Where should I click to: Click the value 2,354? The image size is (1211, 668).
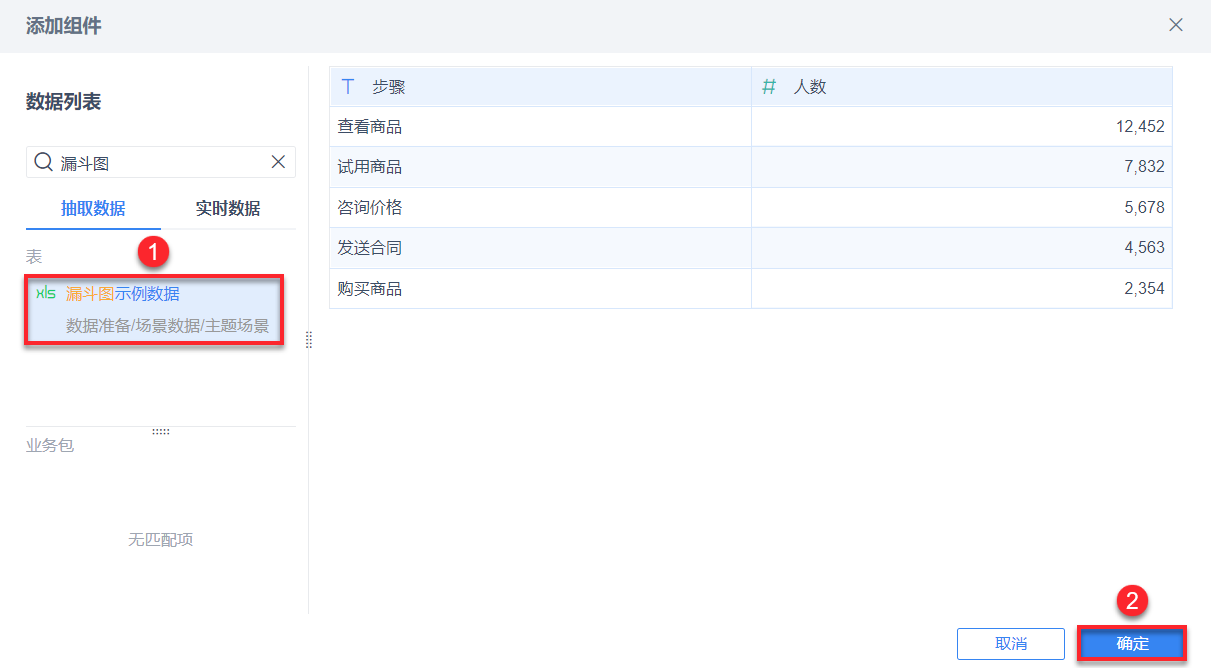1144,288
